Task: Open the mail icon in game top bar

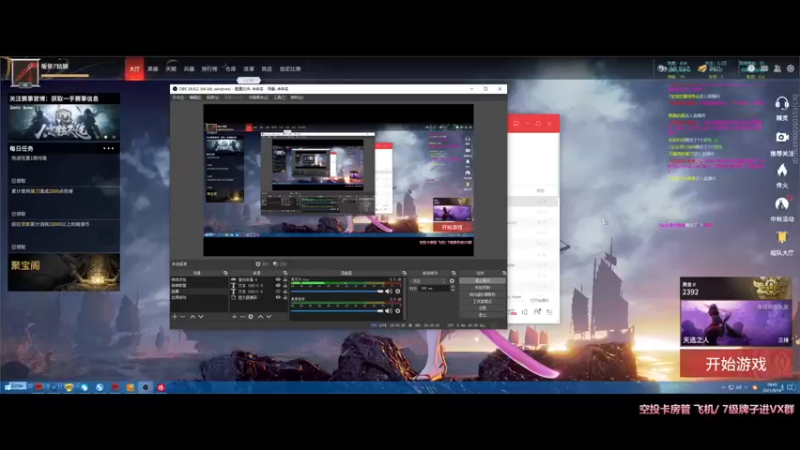Action: coord(764,68)
